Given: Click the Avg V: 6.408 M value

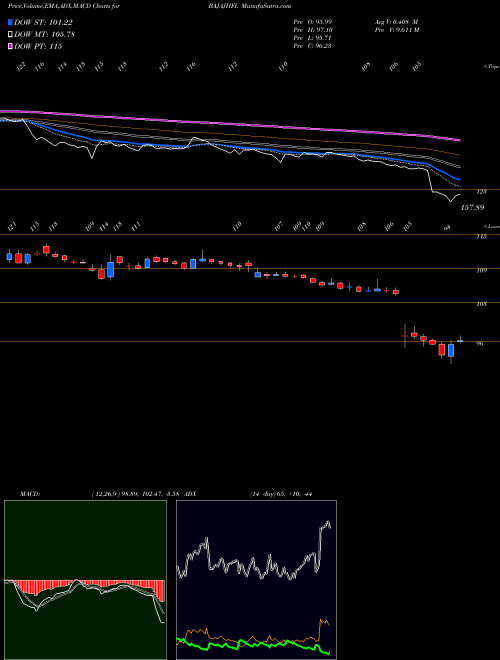Looking at the screenshot, I should tap(395, 22).
